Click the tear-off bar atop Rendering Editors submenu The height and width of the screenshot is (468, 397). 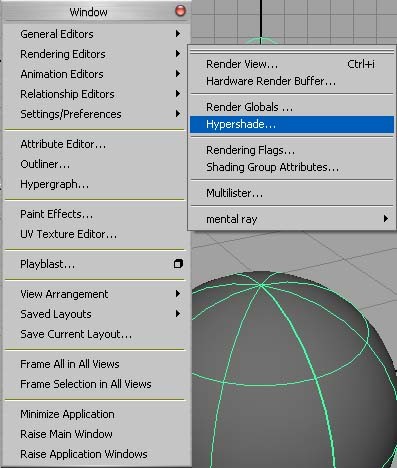292,52
